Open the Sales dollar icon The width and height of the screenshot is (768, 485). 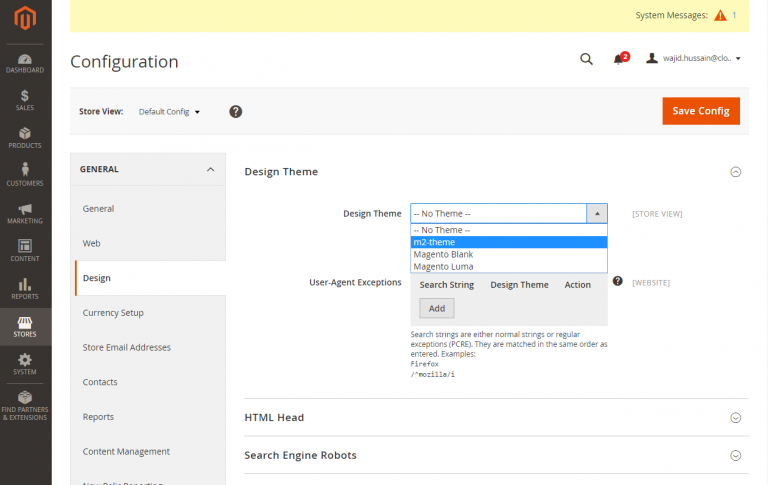click(x=24, y=99)
